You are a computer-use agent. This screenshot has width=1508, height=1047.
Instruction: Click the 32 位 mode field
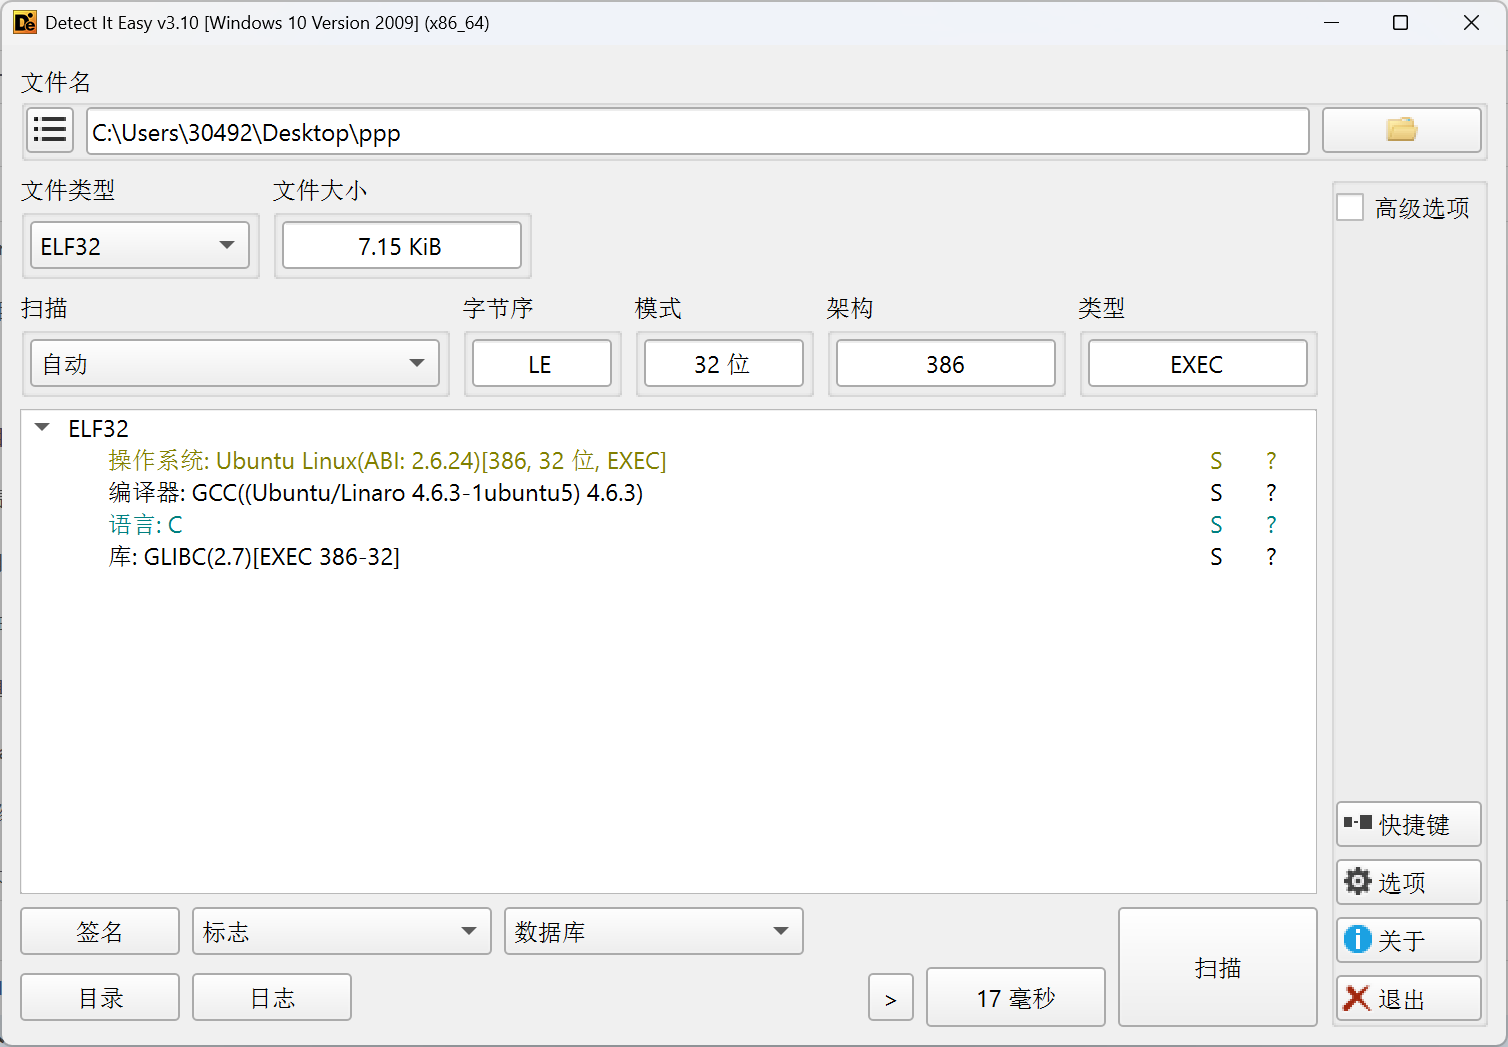[x=724, y=364]
